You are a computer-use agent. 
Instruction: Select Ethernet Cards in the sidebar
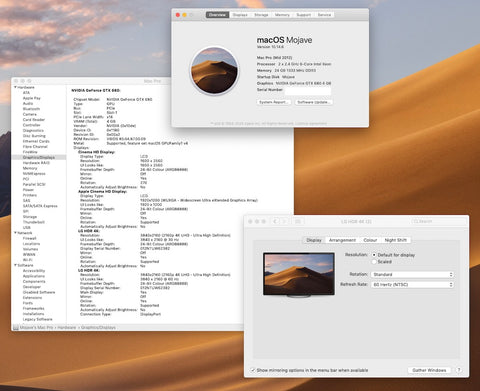[x=36, y=141]
